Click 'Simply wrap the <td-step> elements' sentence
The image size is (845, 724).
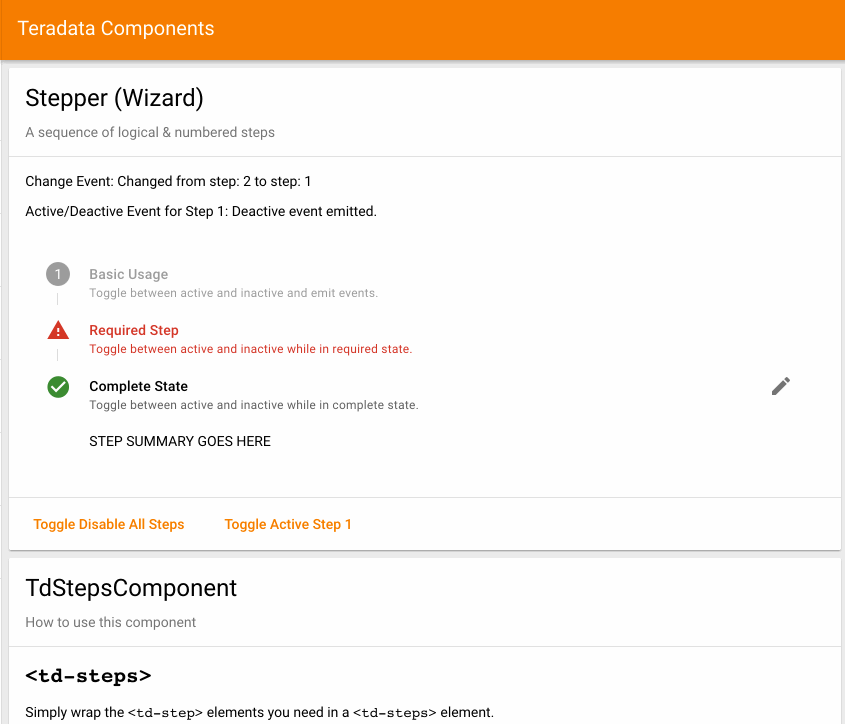tap(259, 712)
